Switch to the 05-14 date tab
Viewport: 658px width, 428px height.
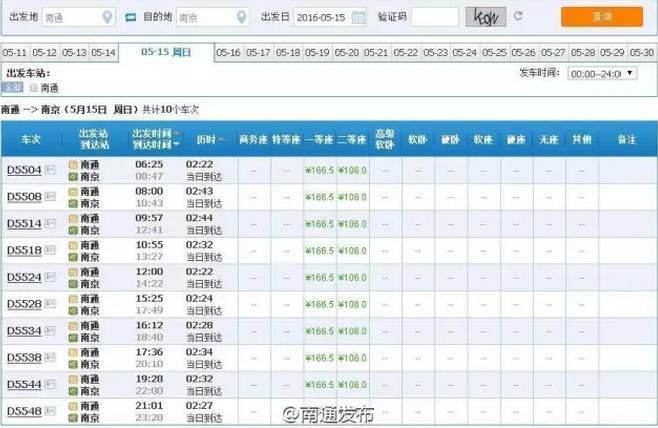click(104, 52)
